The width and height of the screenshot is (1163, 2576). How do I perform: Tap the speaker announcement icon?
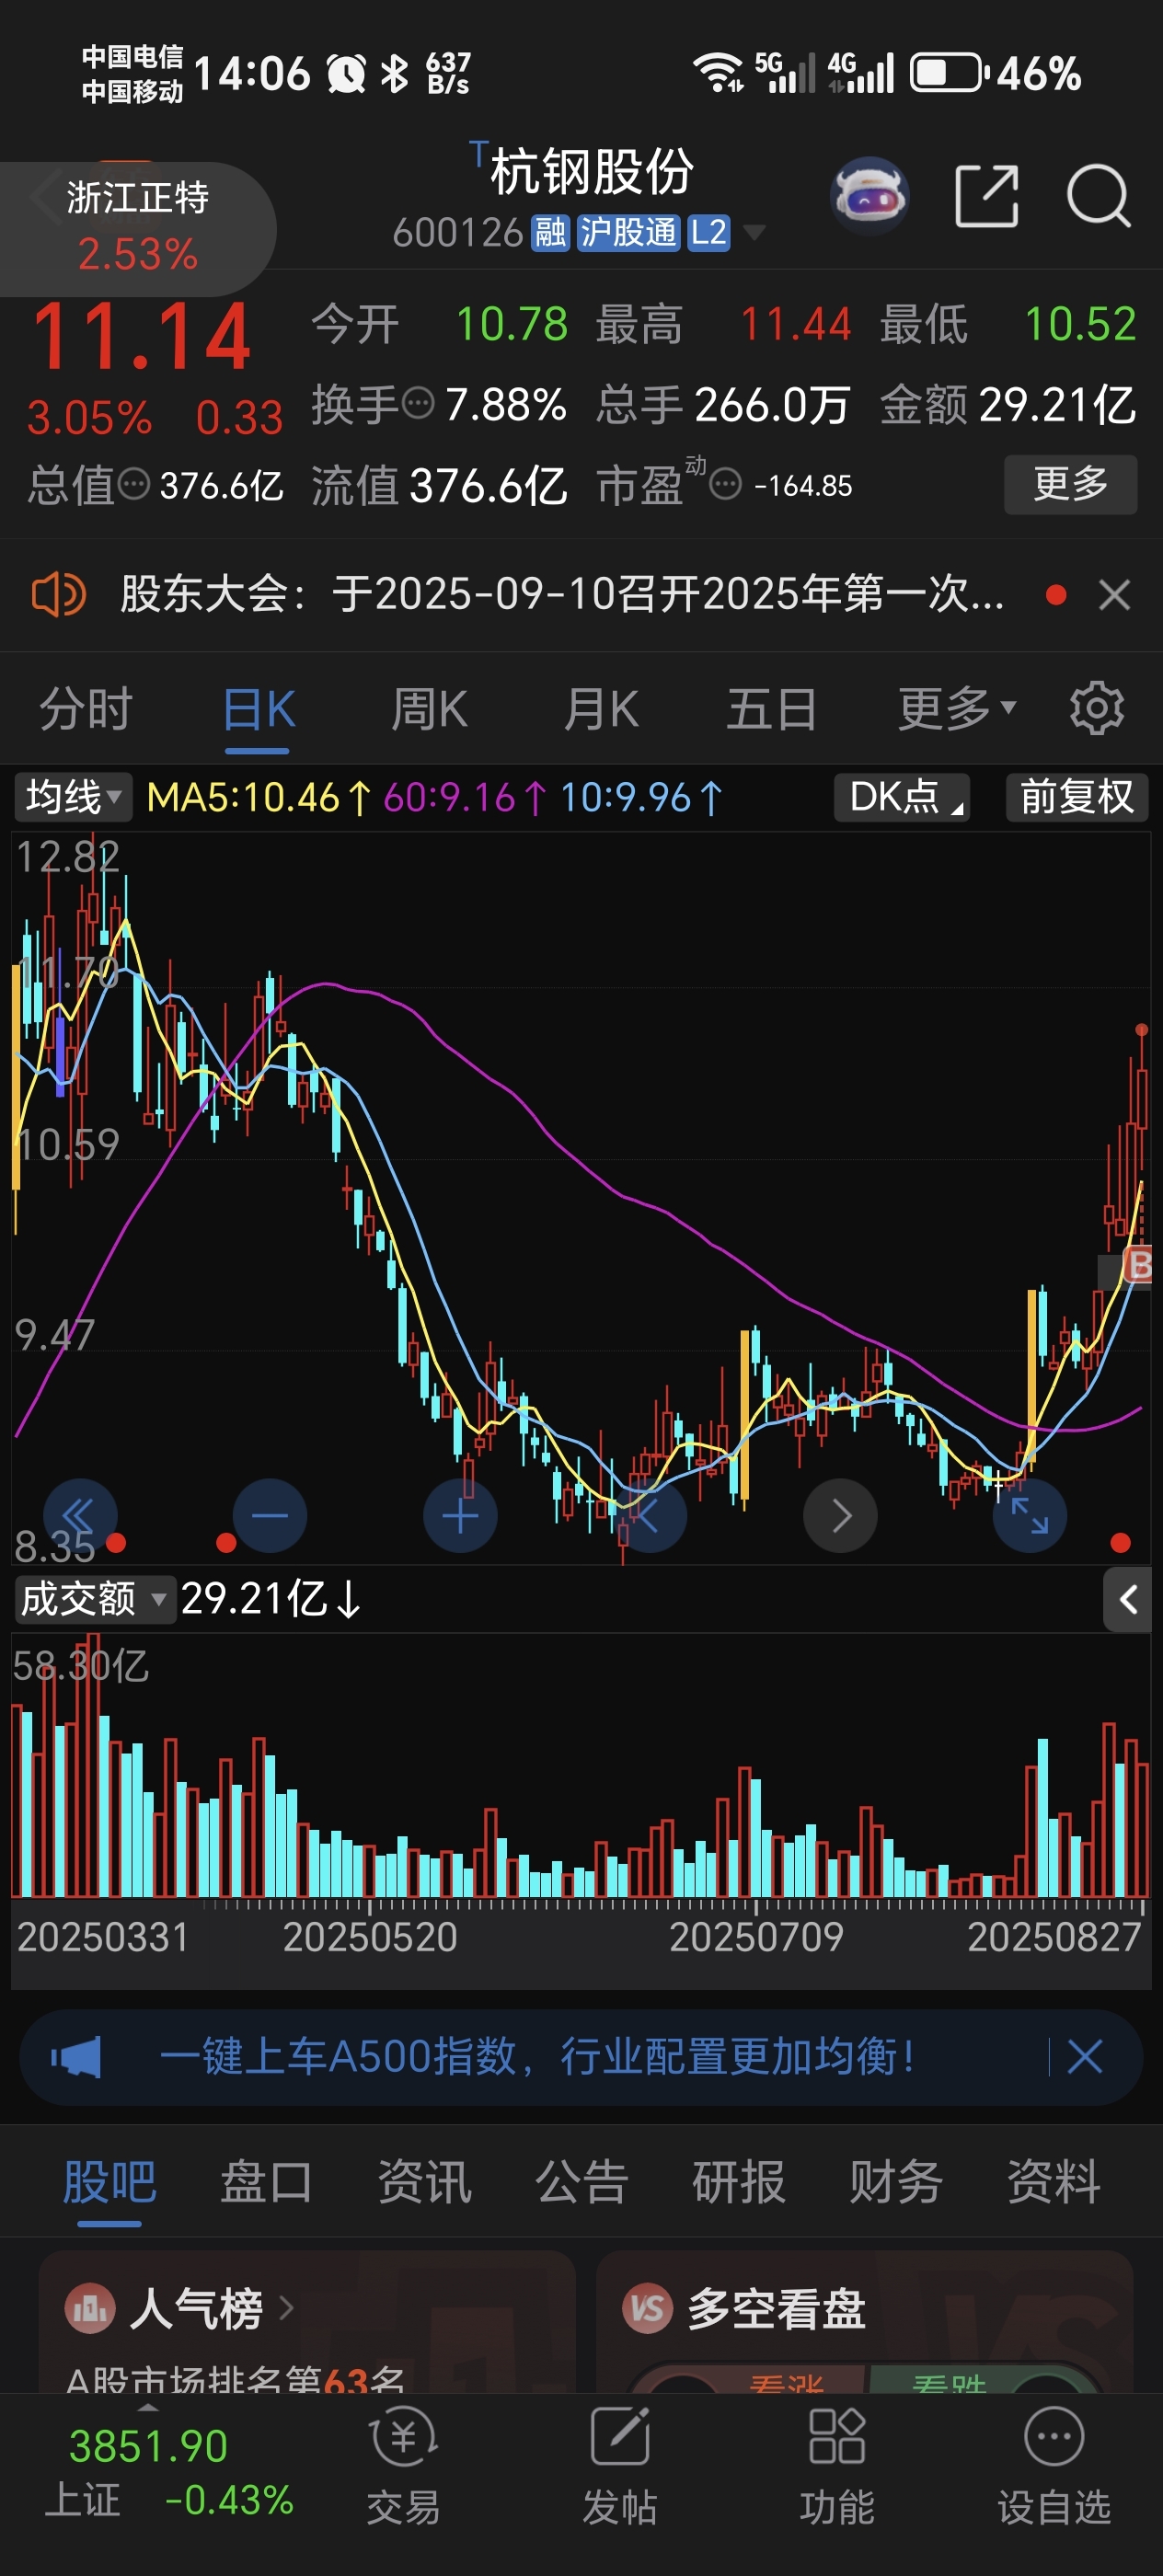58,595
